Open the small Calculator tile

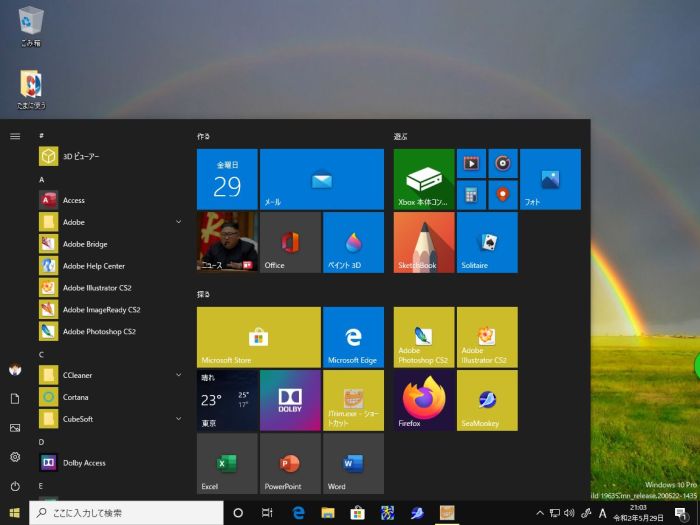[x=471, y=193]
